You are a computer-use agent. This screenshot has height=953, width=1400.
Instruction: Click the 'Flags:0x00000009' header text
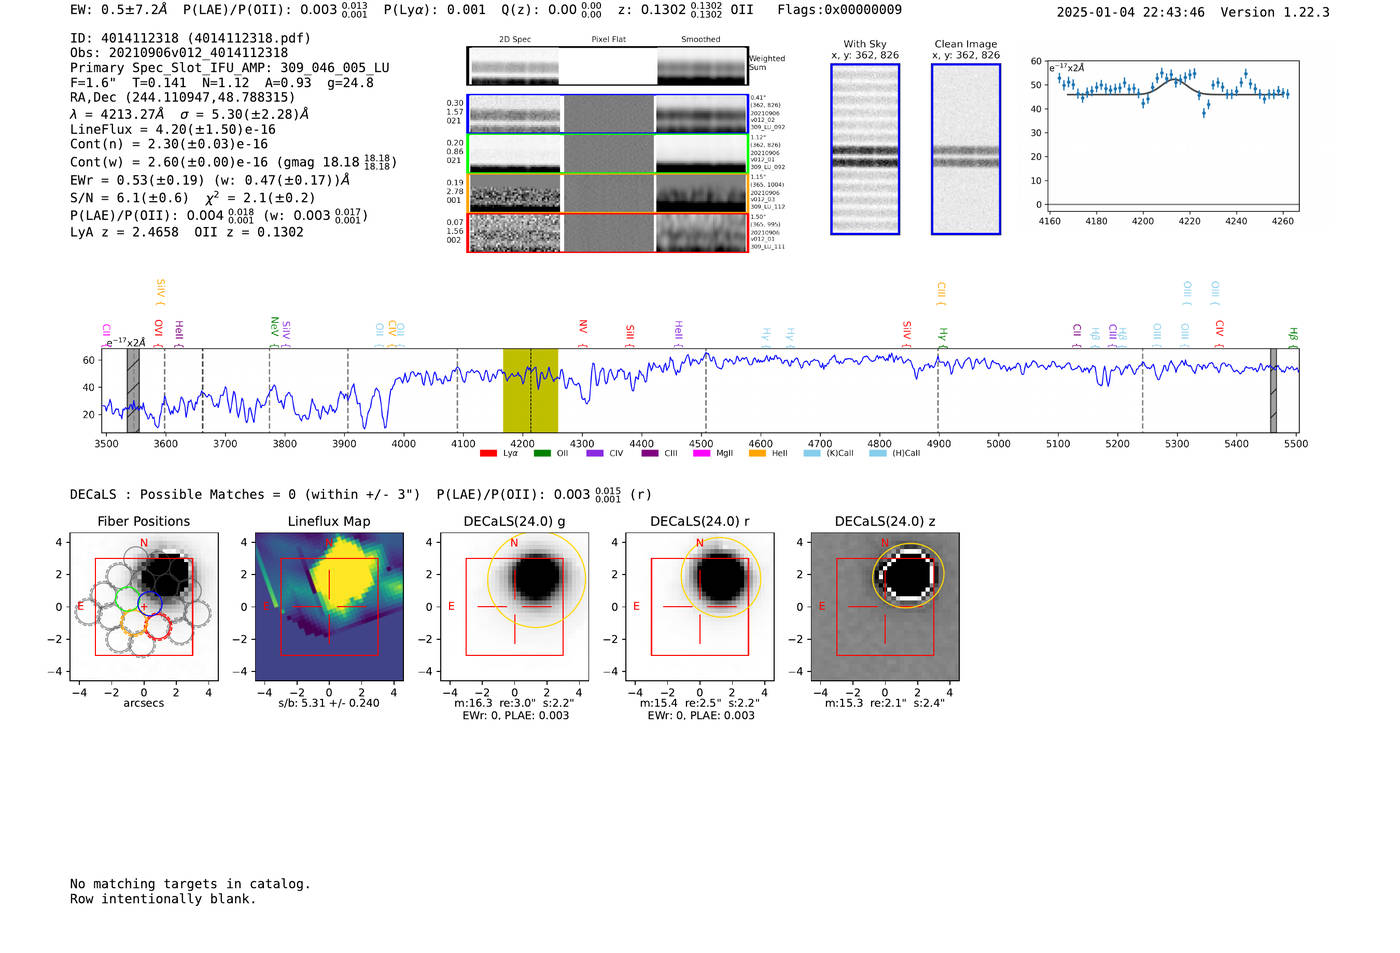(x=839, y=9)
